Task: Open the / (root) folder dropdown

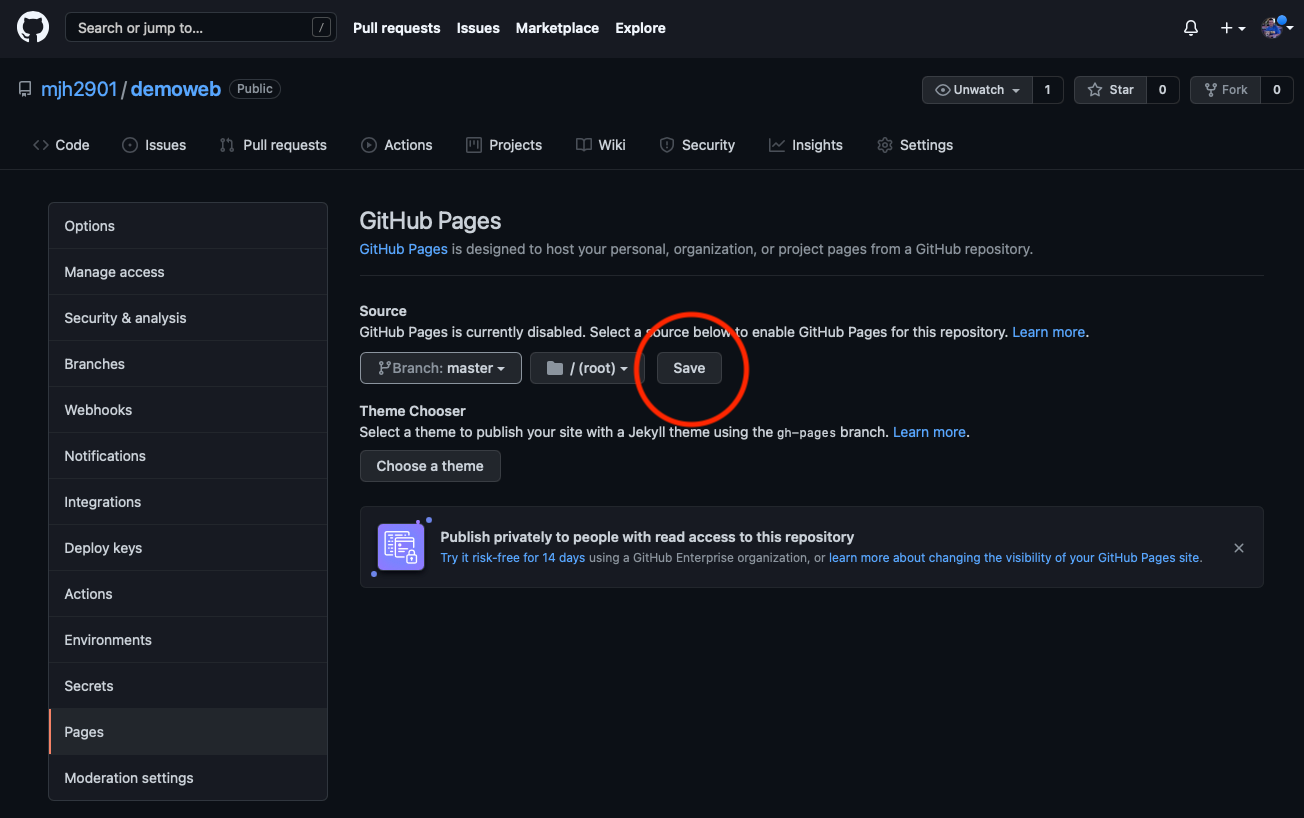Action: coord(587,368)
